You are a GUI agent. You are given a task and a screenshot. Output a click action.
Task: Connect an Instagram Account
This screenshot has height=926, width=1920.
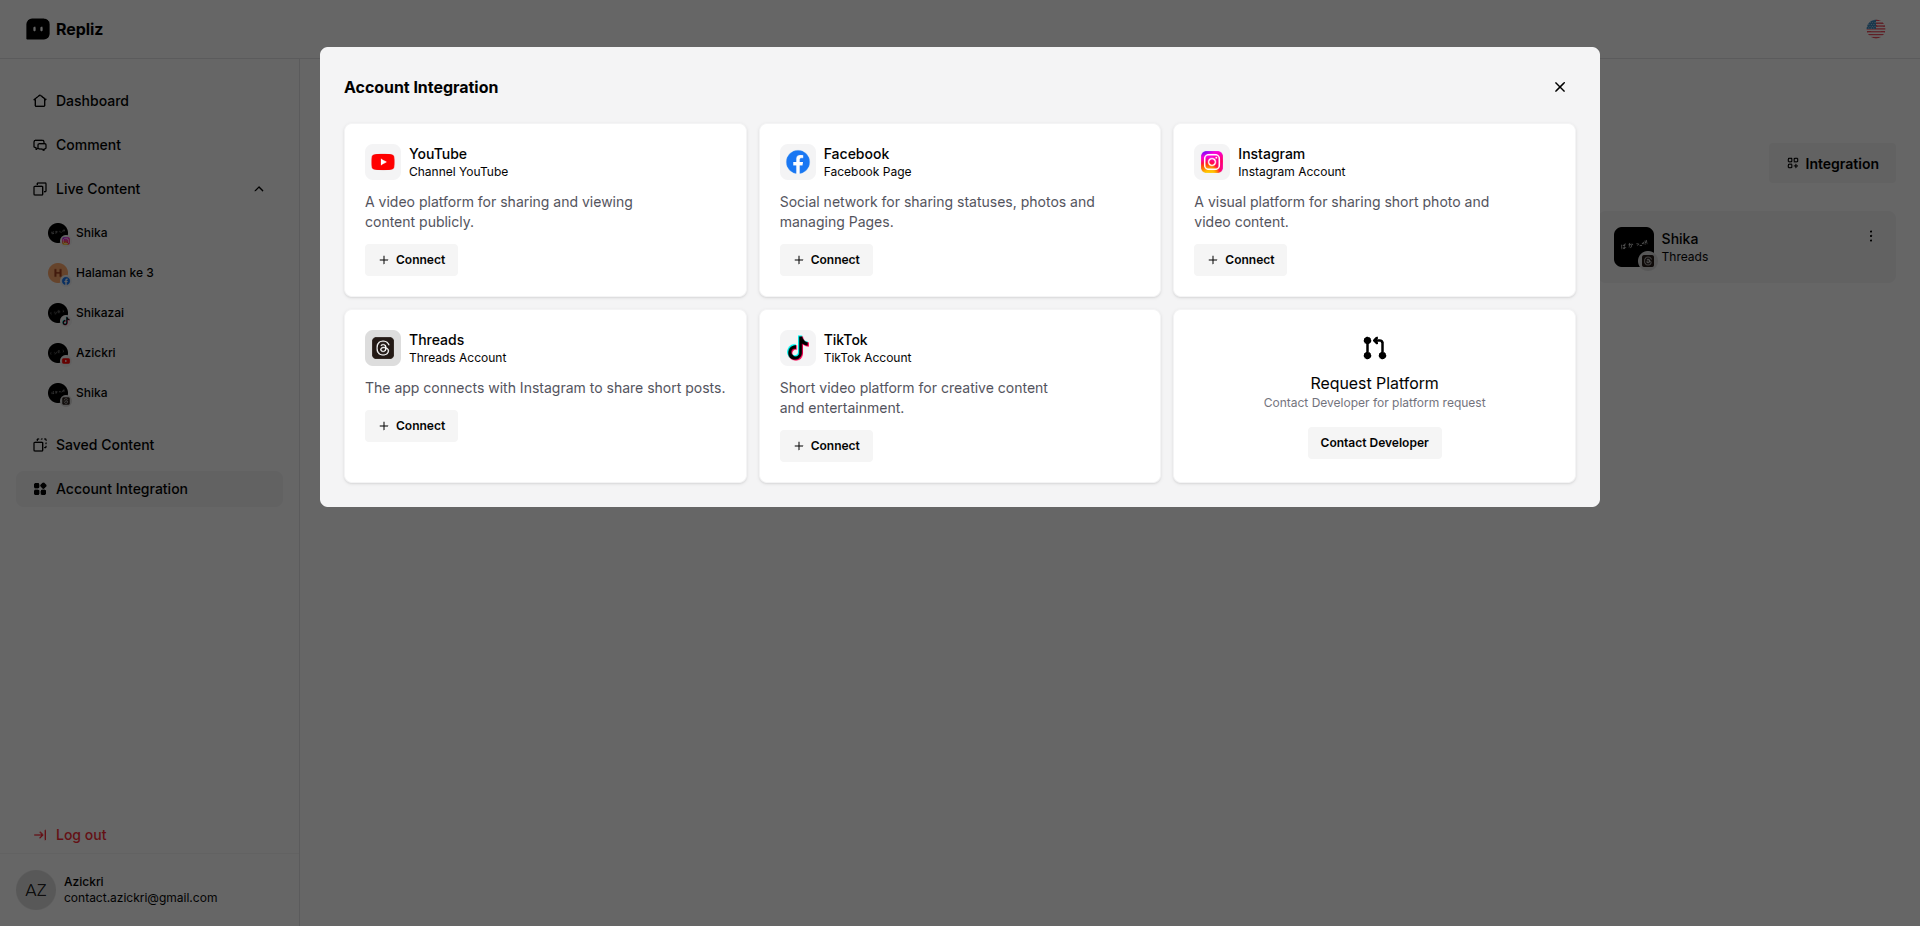(1240, 260)
